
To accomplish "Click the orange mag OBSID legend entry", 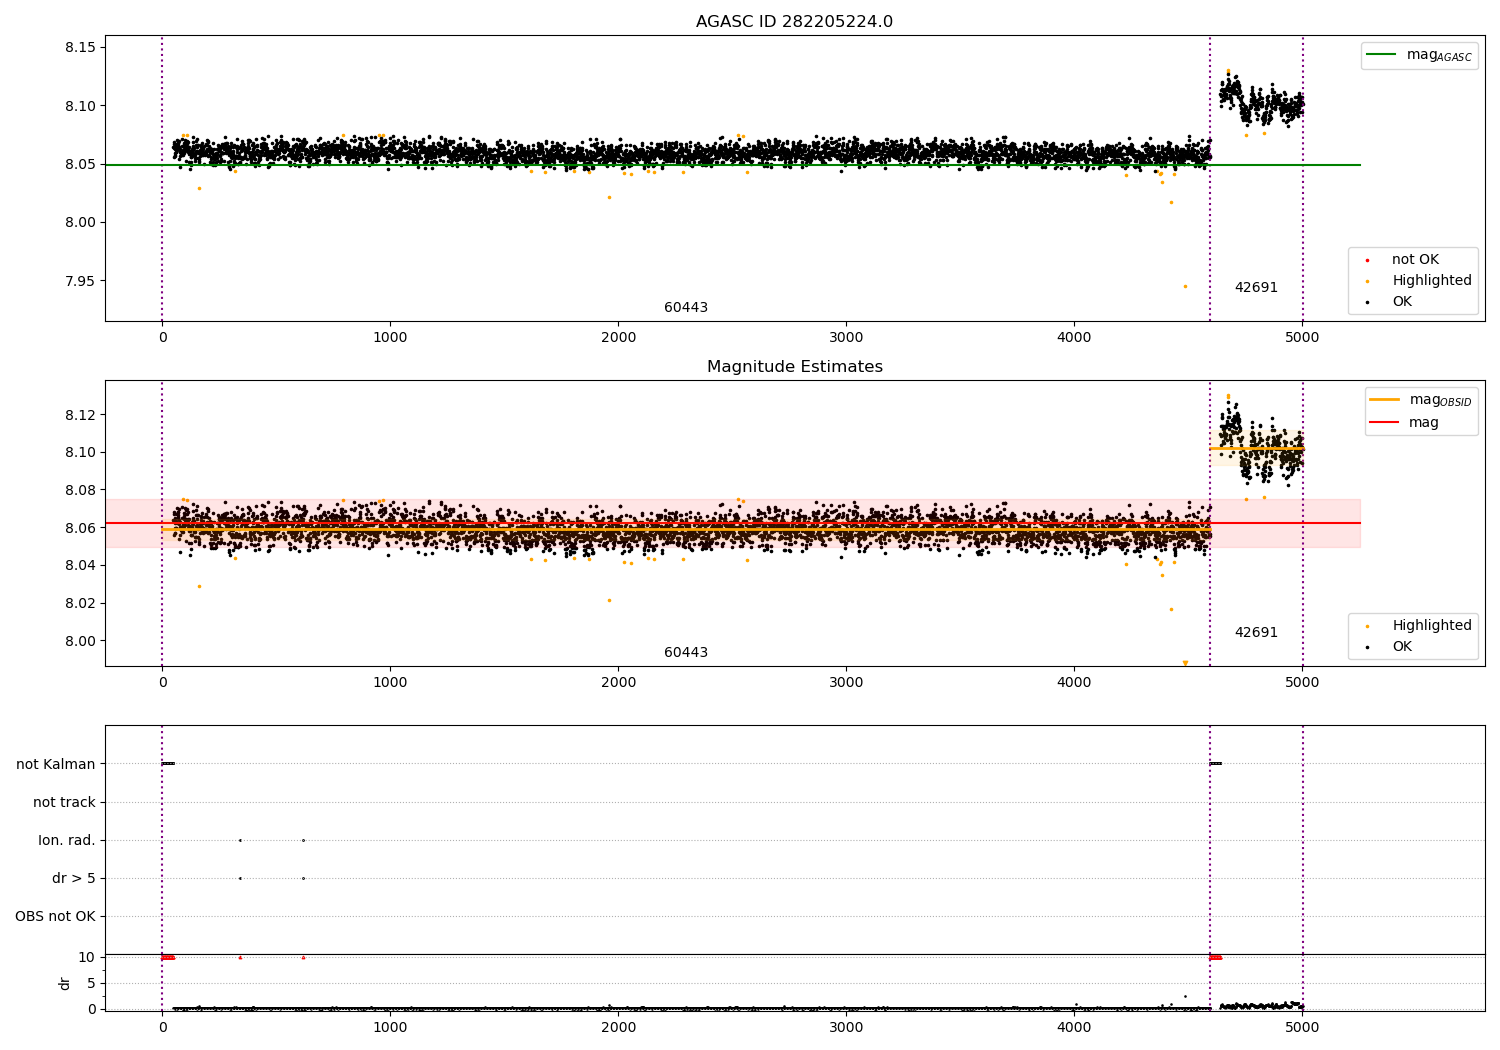I will pos(1421,400).
